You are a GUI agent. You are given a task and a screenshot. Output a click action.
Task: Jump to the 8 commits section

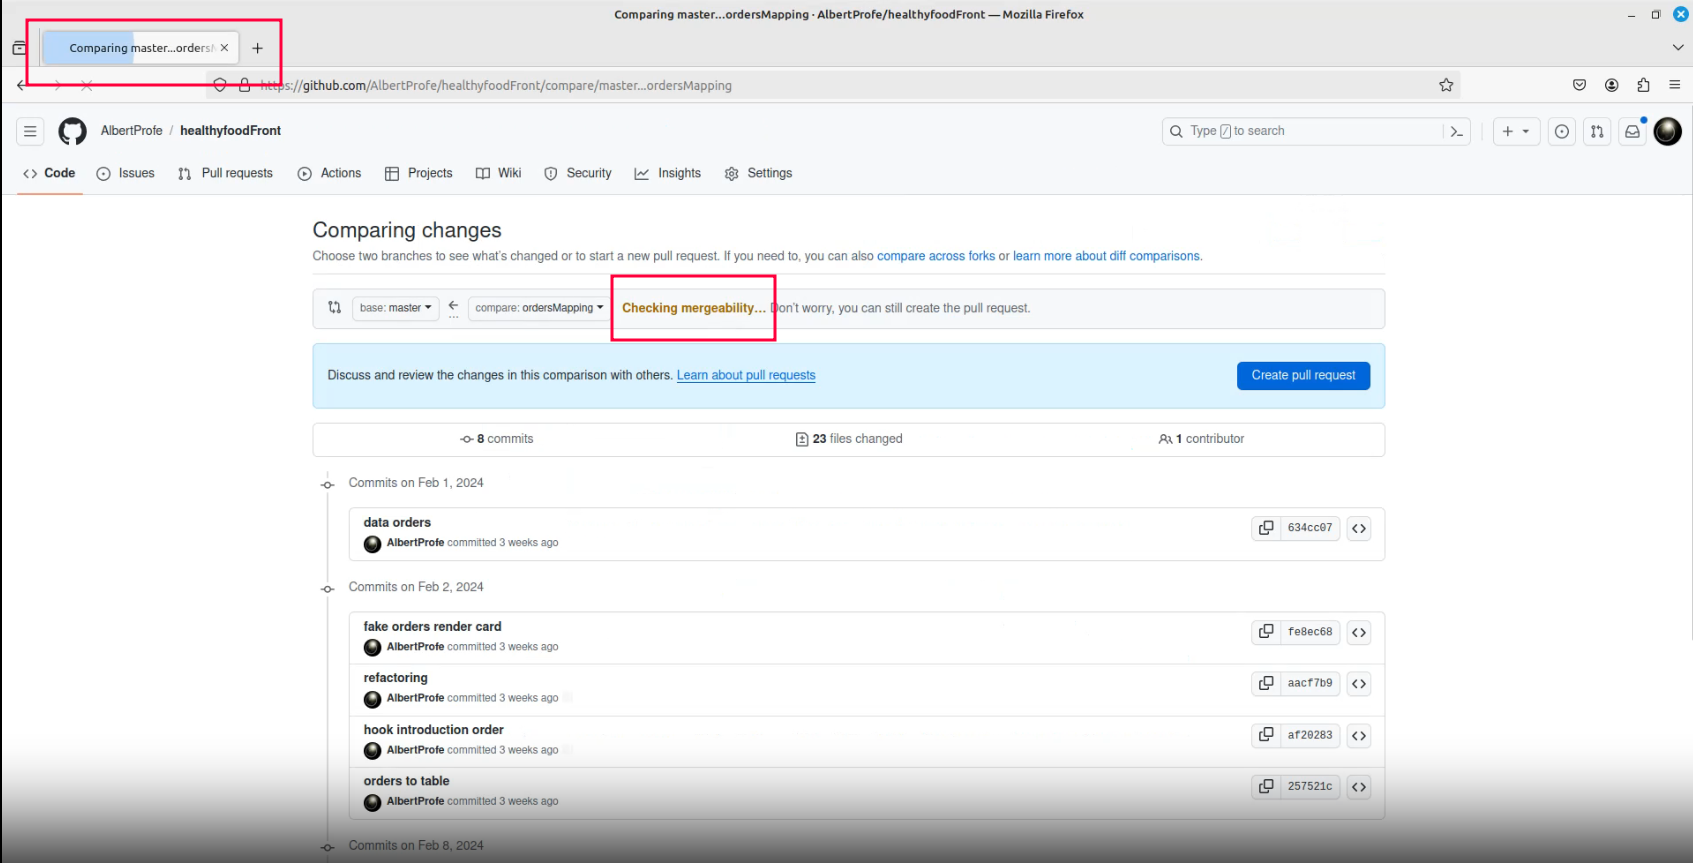point(496,439)
